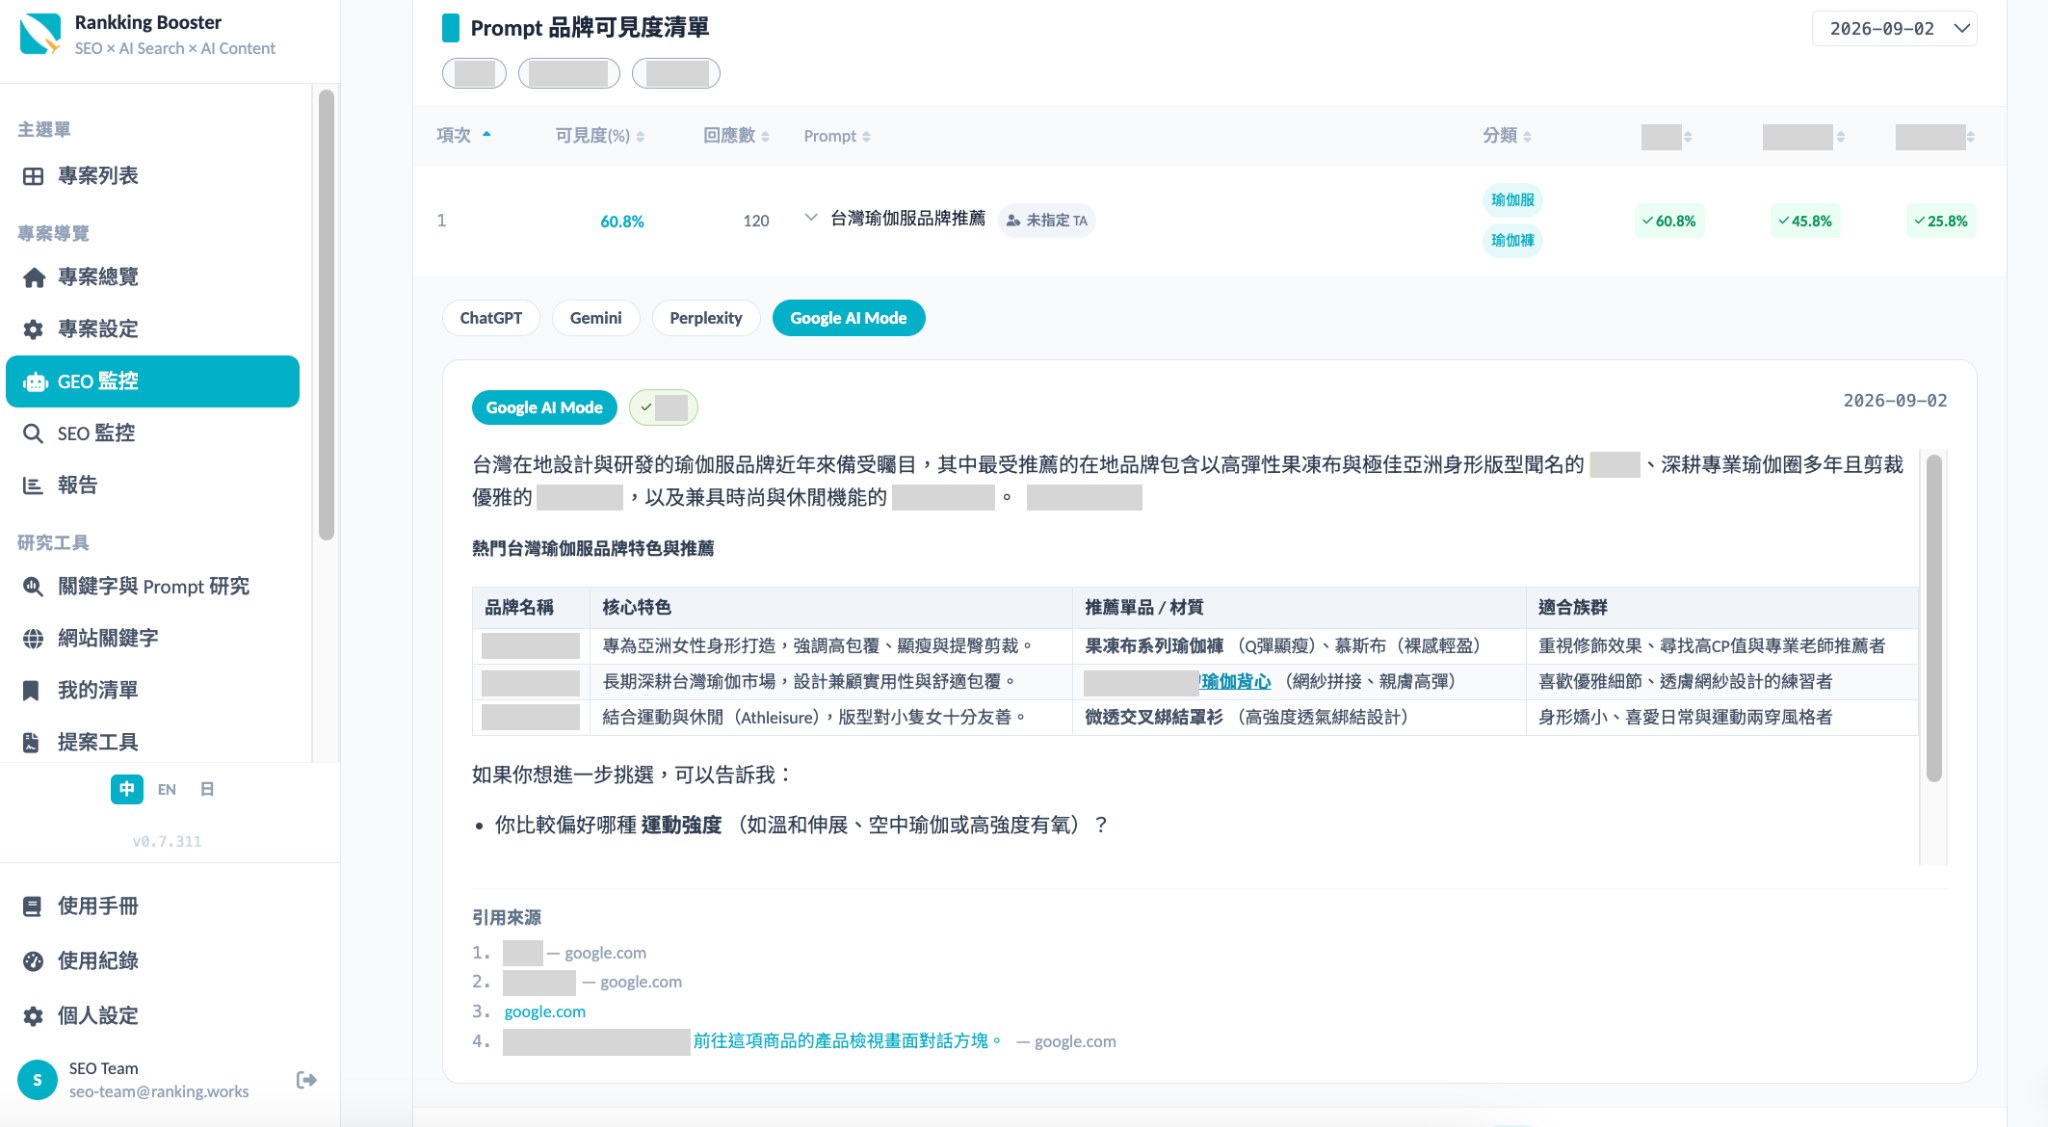
Task: Click the 台灣瑜伽服品牌推薦 prompt text
Action: [x=908, y=219]
